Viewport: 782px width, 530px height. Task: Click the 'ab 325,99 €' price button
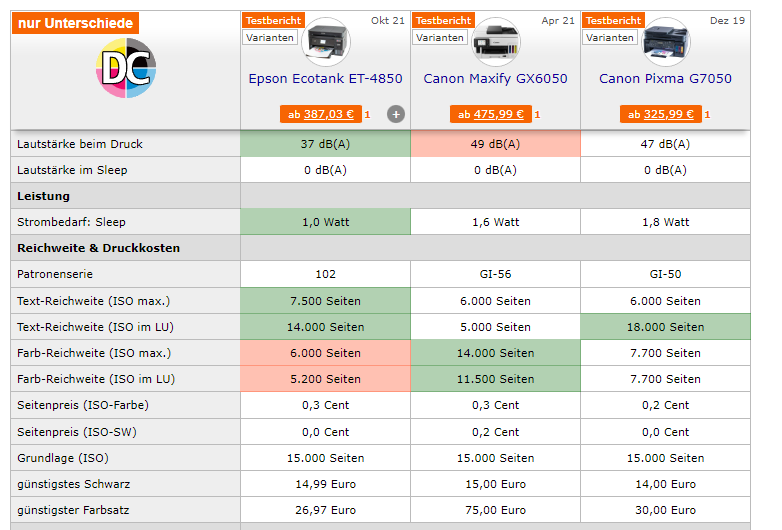(x=661, y=114)
